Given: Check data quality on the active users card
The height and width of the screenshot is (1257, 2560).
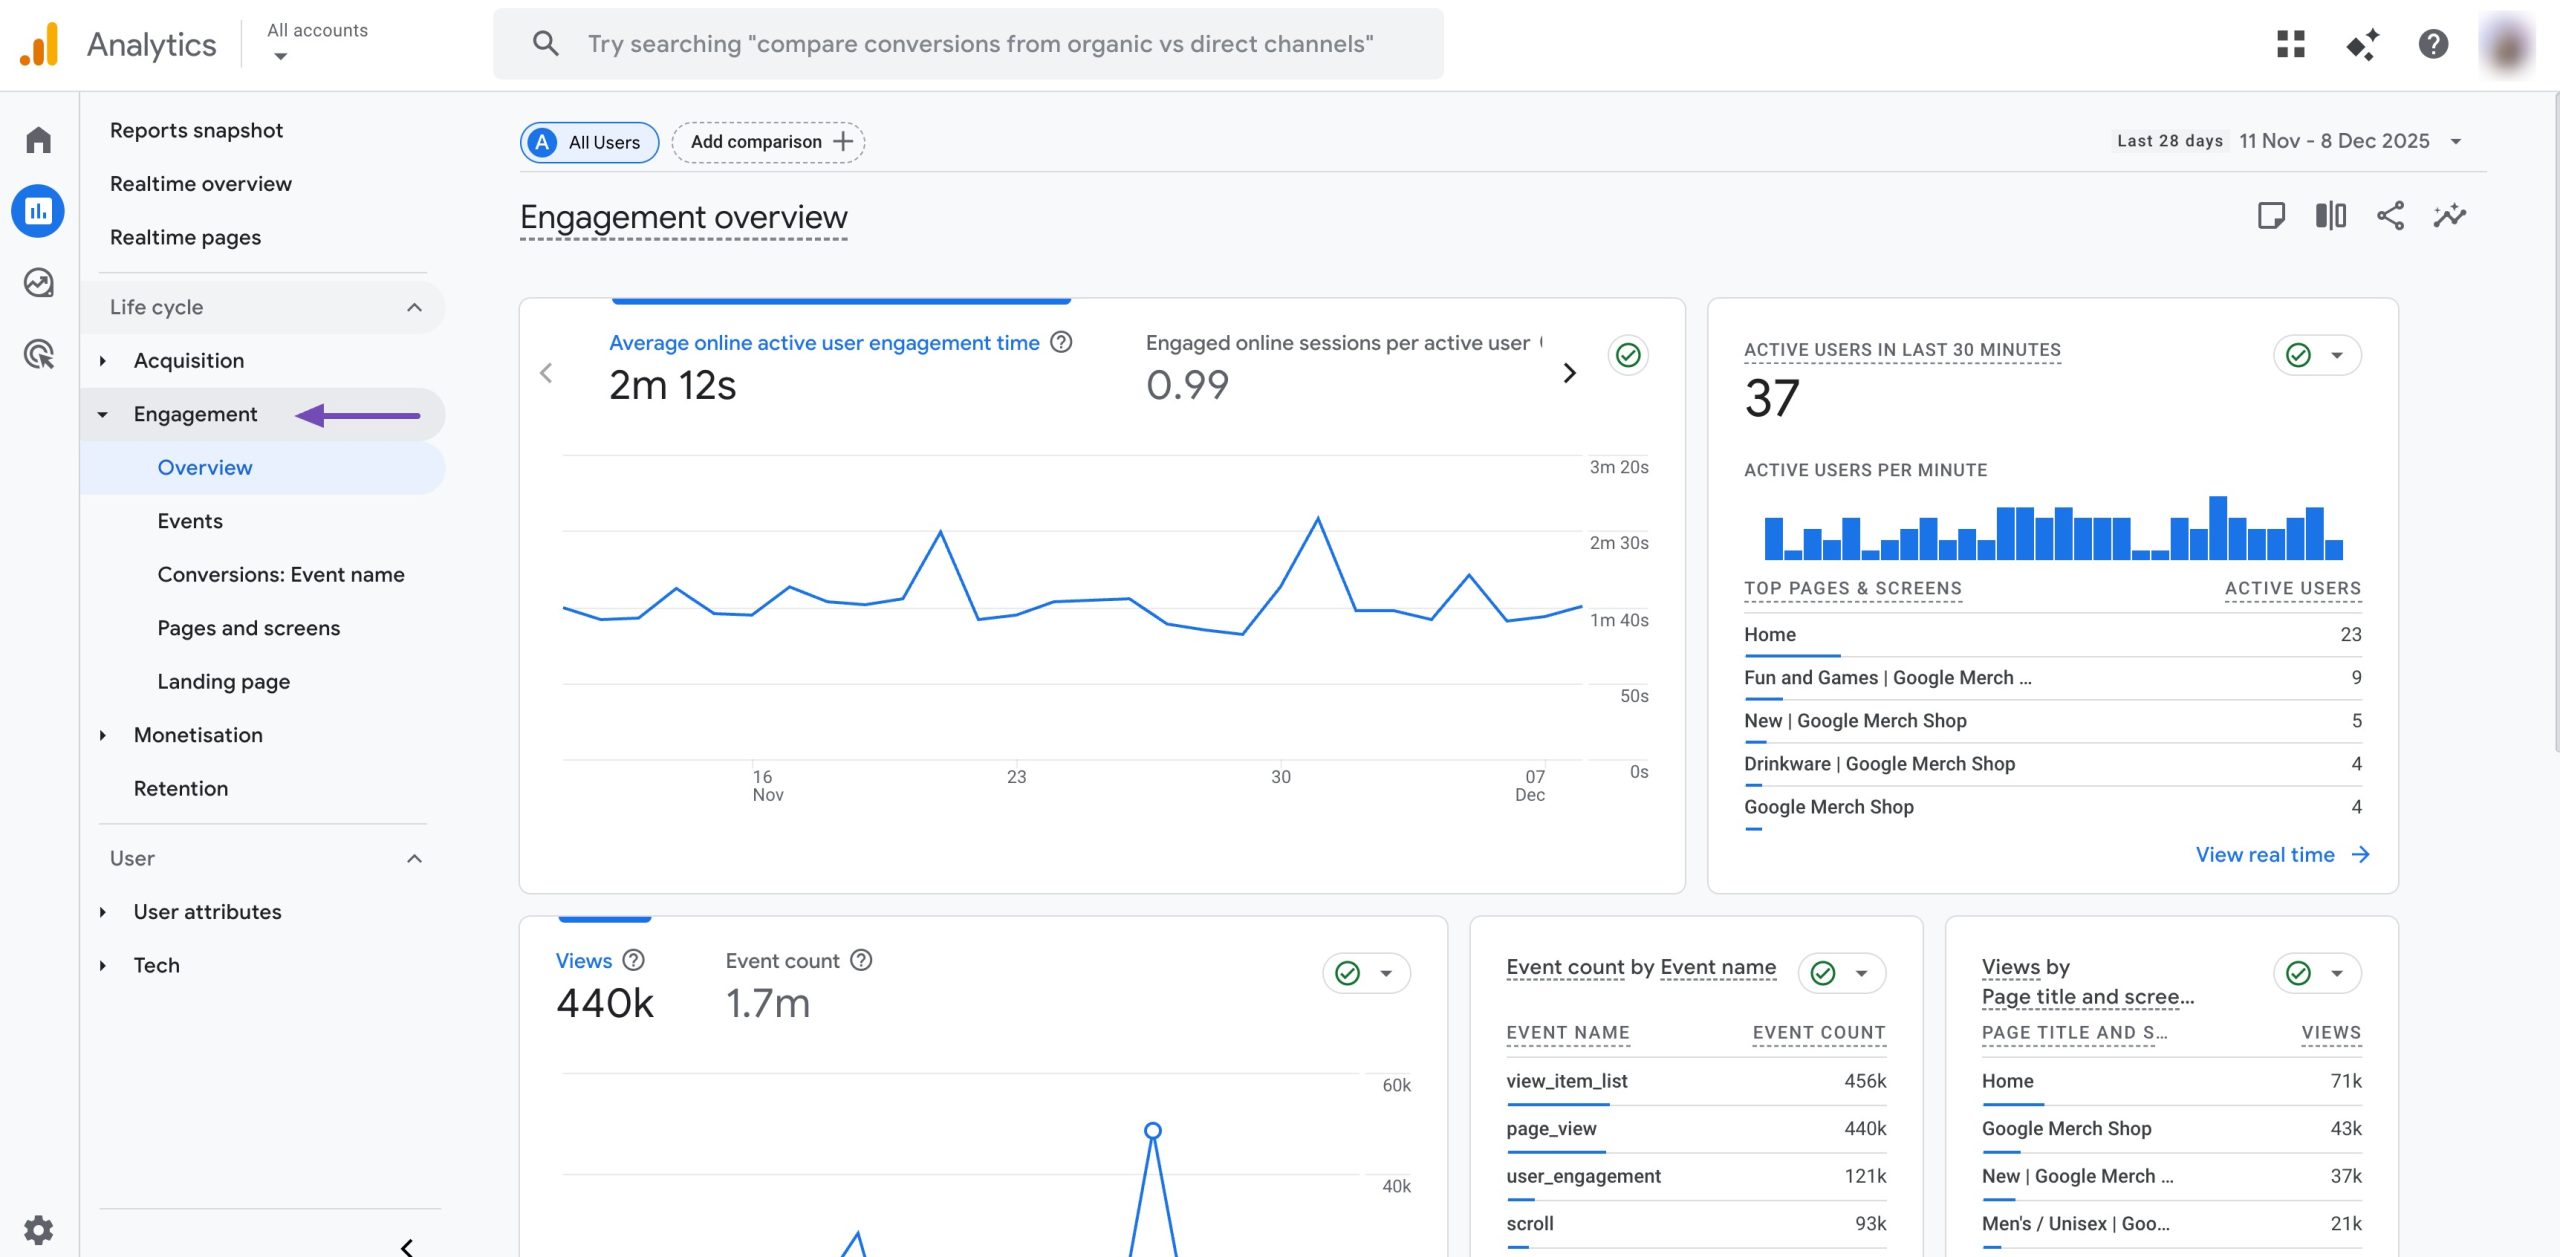Looking at the screenshot, I should pos(2297,354).
